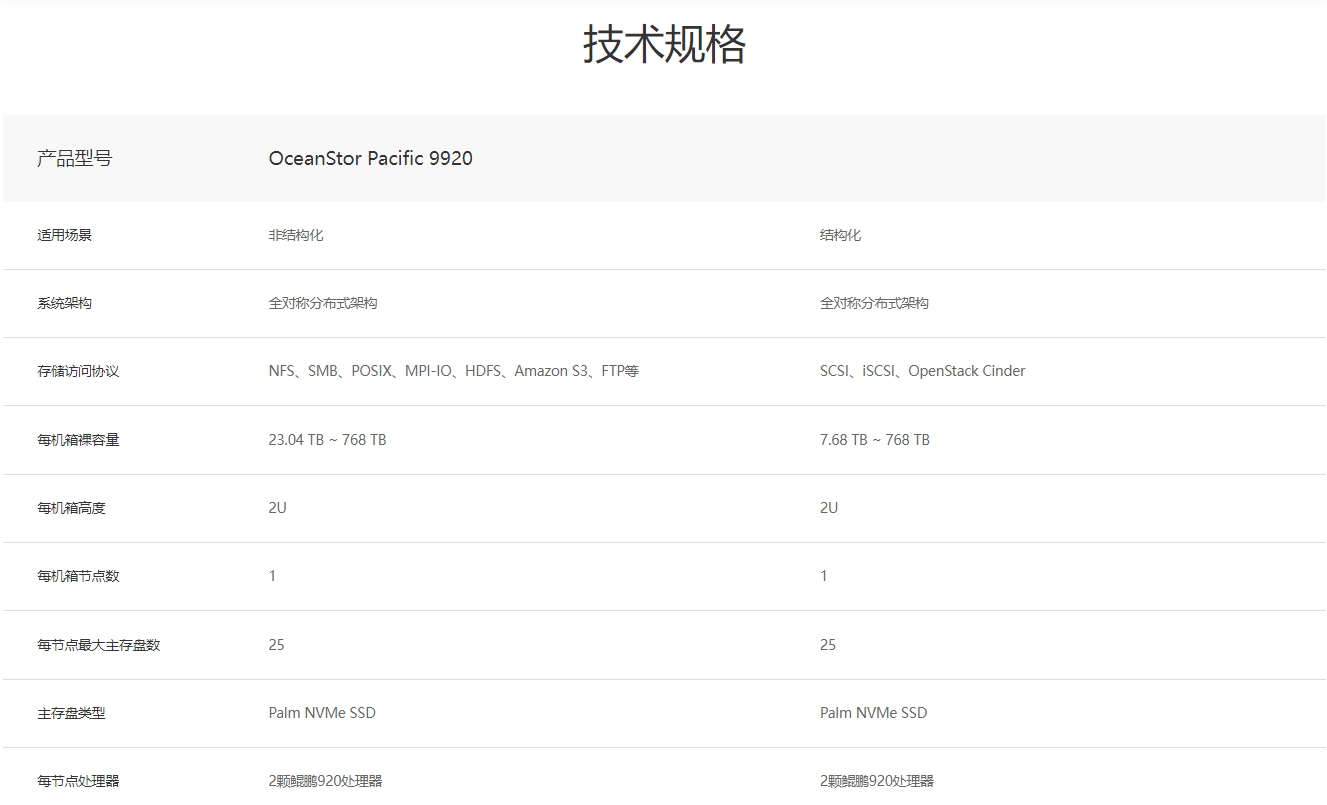Select the NFS, SMB, POSIX protocol list
This screenshot has width=1327, height=805.
coord(453,371)
